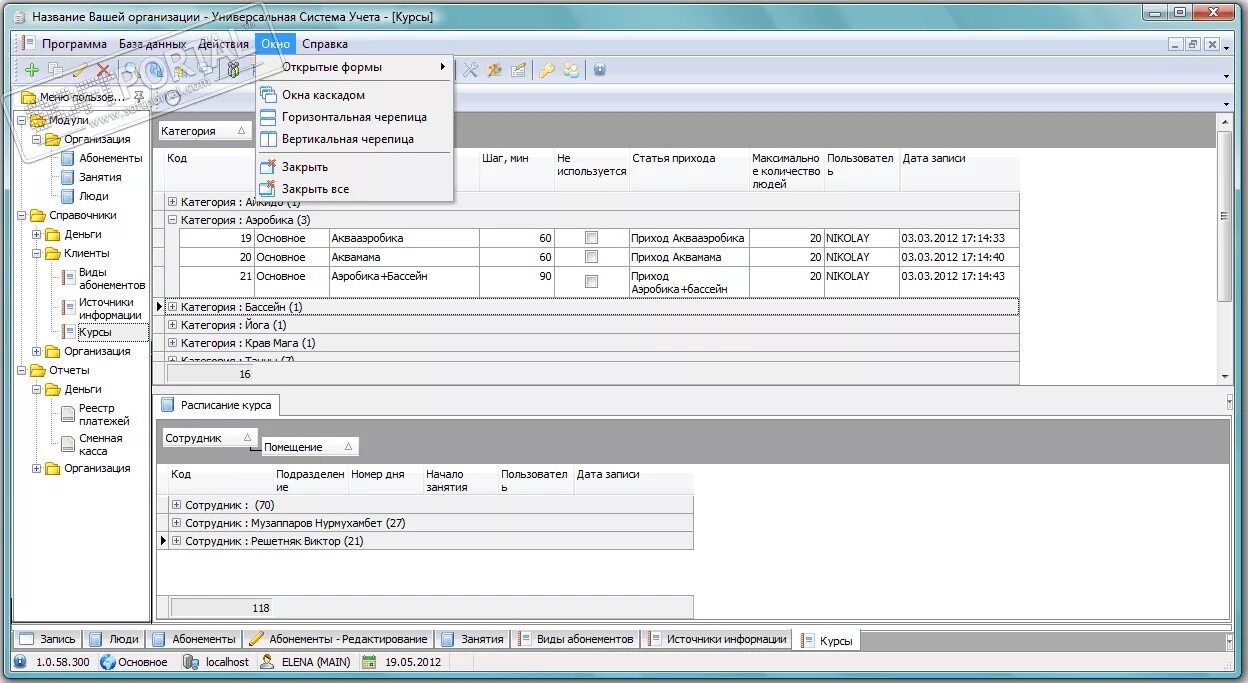
Task: Click the Users group toolbar icon
Action: pos(571,70)
